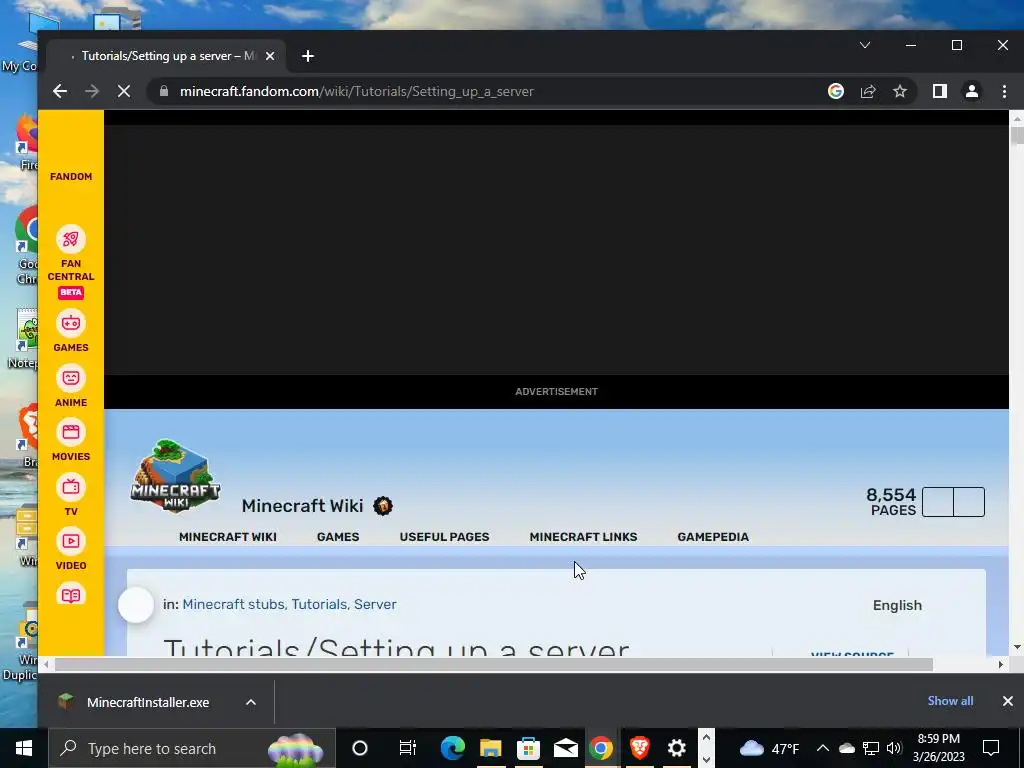This screenshot has width=1024, height=768.
Task: Open the English language dropdown
Action: click(x=897, y=605)
